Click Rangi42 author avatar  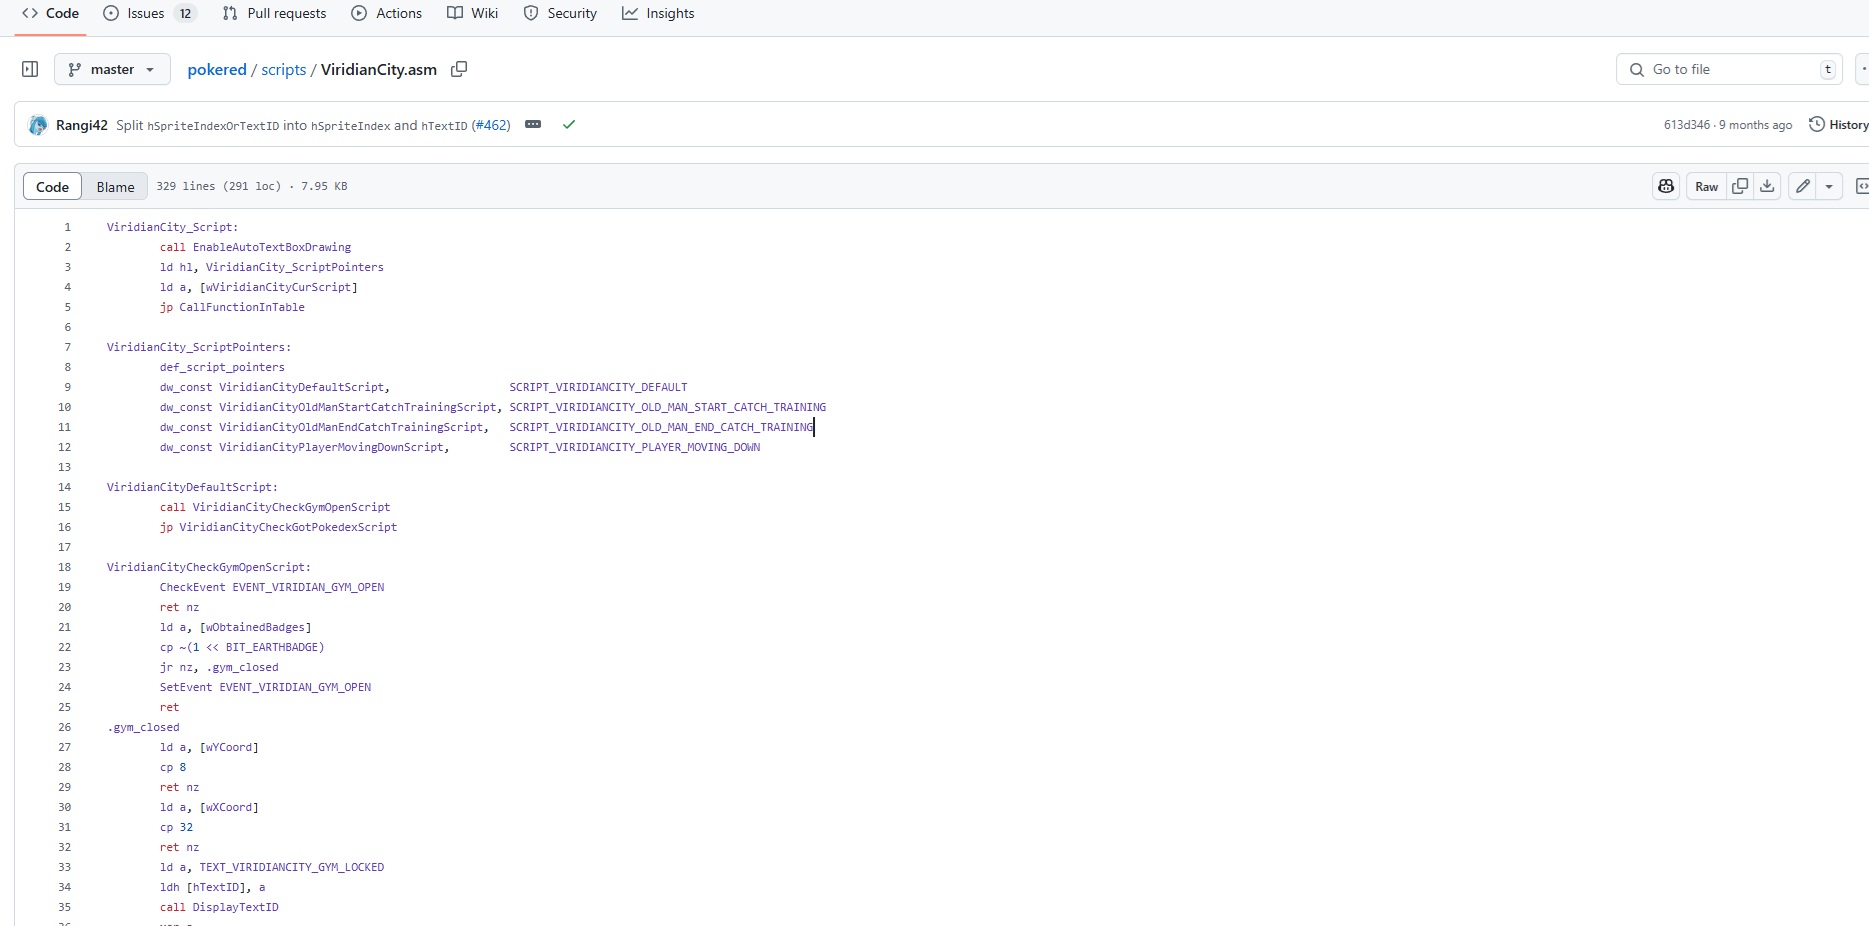click(38, 125)
